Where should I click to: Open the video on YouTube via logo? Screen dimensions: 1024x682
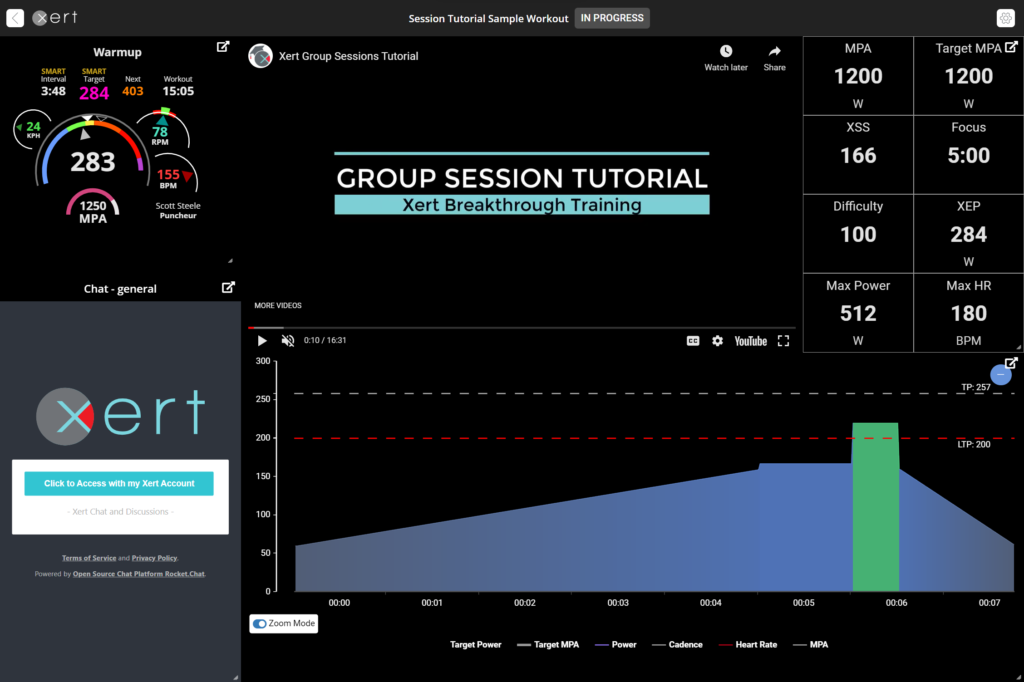tap(750, 341)
